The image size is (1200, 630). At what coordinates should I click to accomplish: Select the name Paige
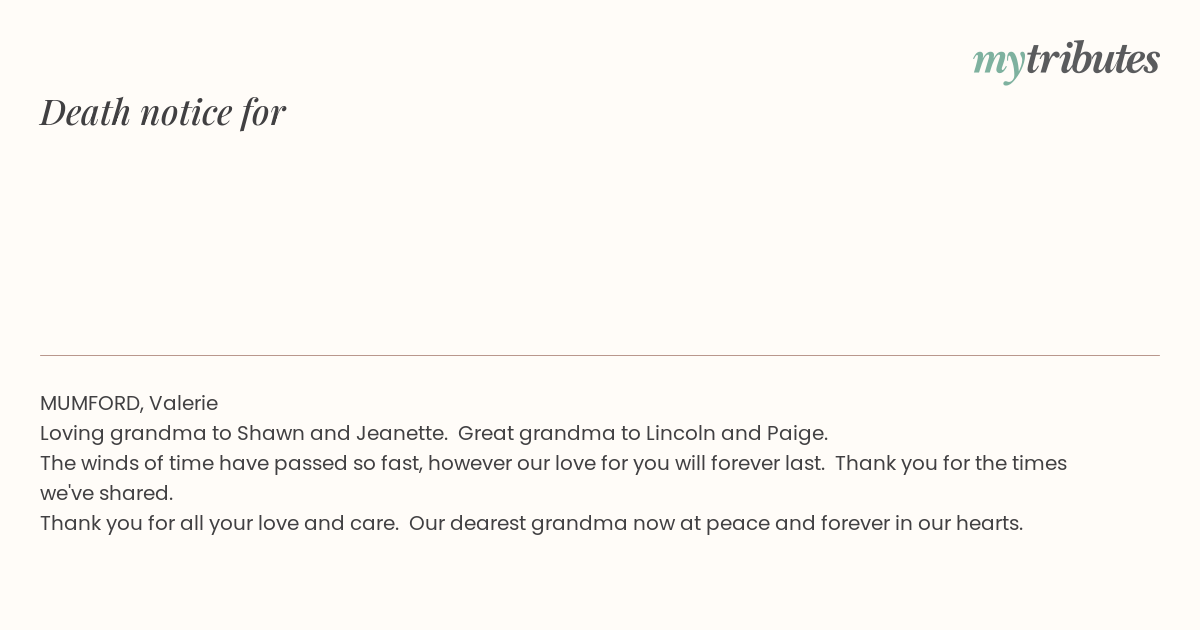pos(796,434)
